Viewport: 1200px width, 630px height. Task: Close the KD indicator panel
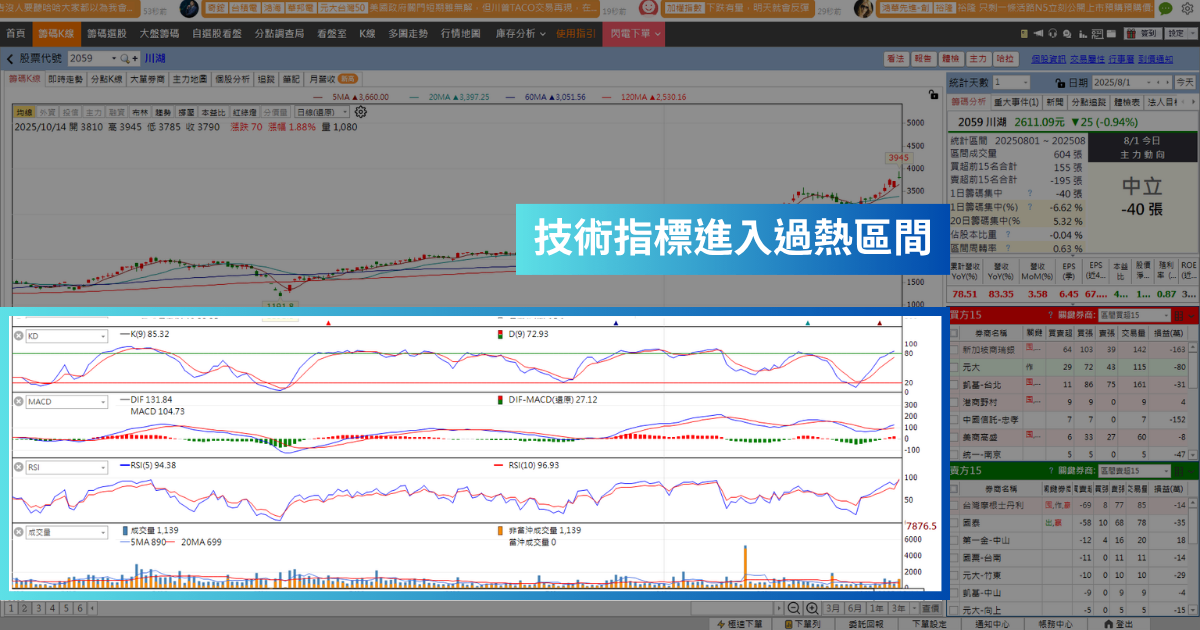(18, 336)
